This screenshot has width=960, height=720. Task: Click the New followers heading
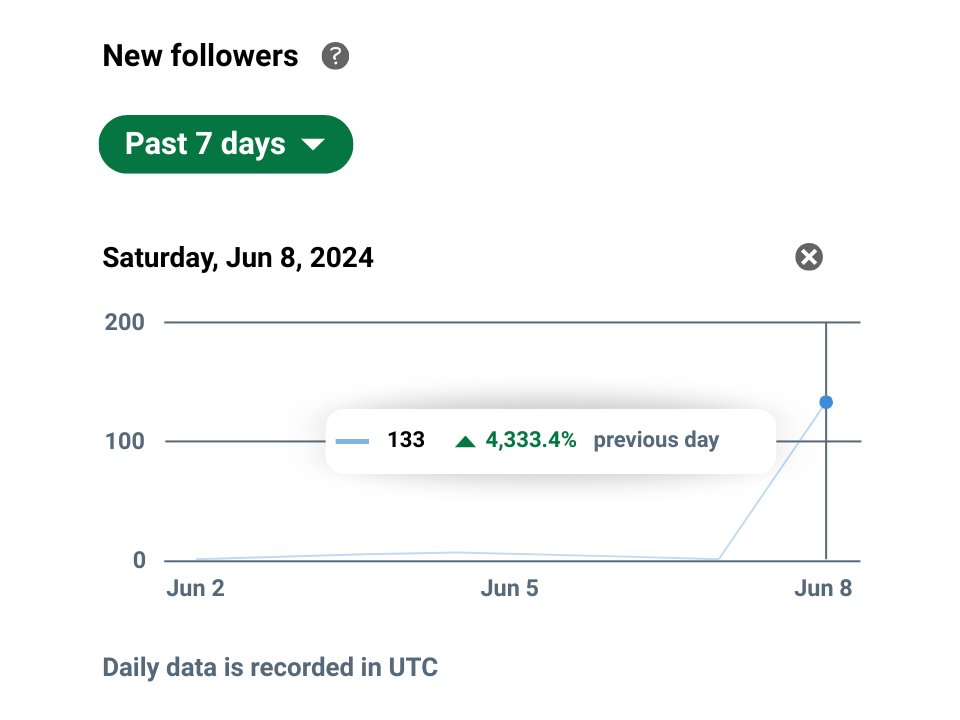[x=200, y=56]
